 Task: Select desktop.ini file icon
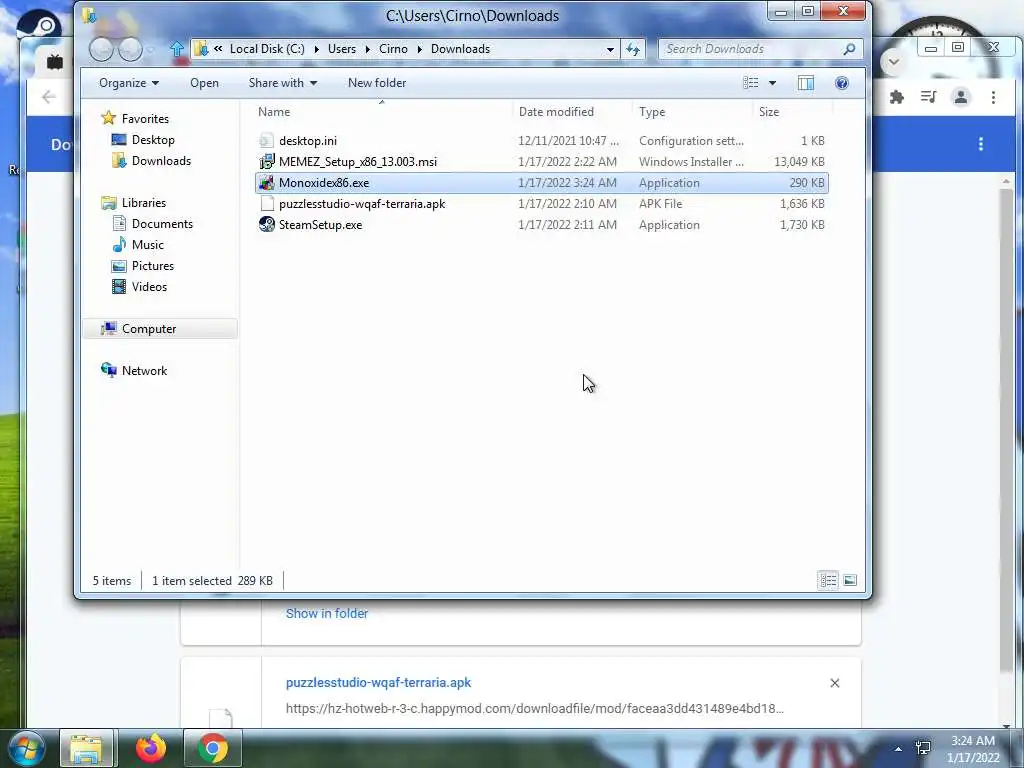[x=266, y=140]
